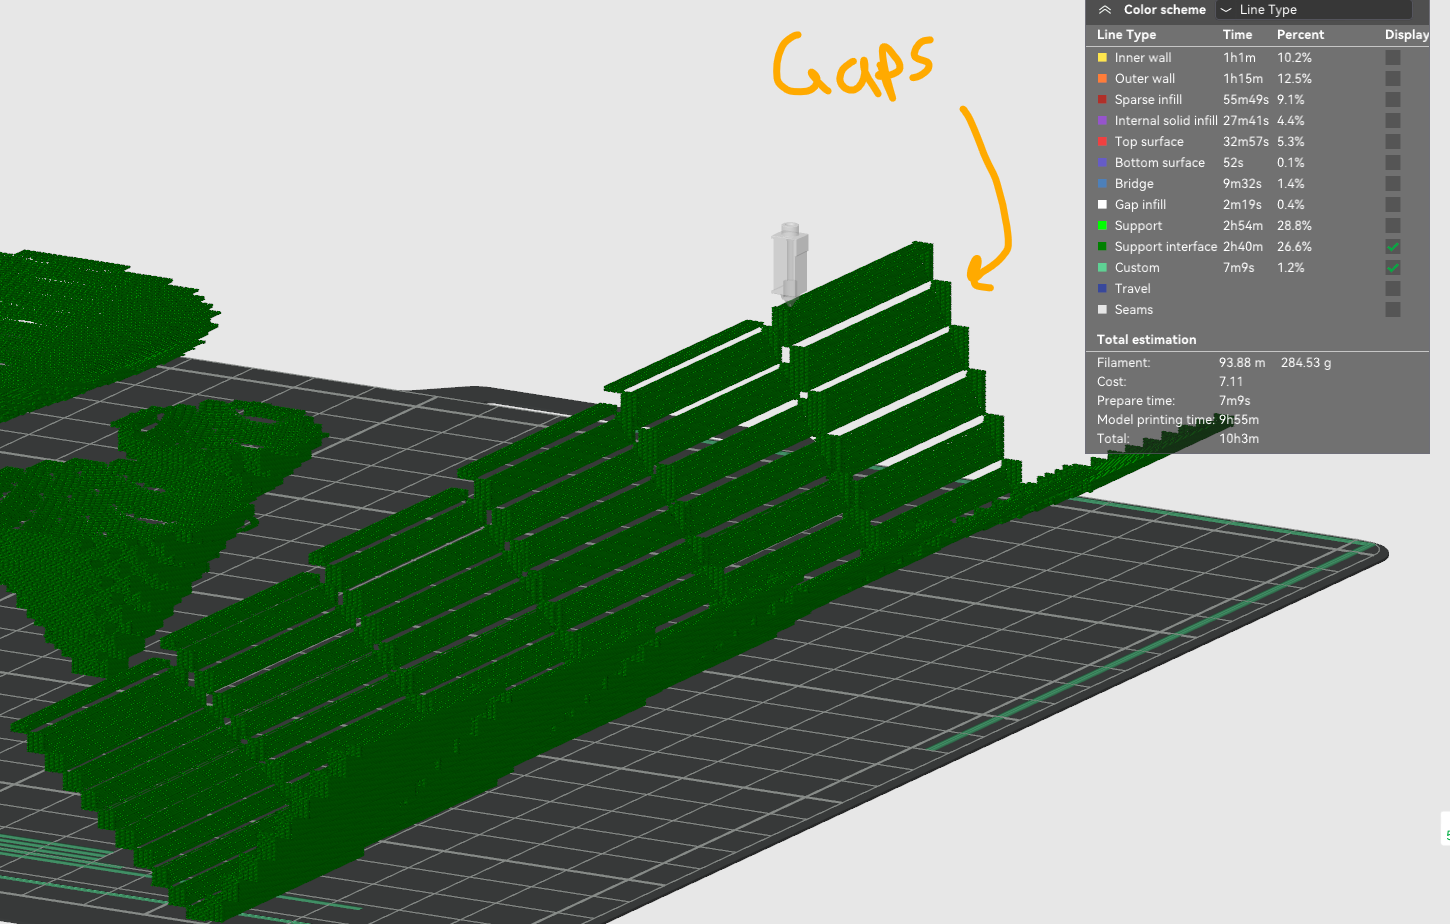Click the Cost value 7.11
This screenshot has width=1450, height=924.
[x=1231, y=382]
